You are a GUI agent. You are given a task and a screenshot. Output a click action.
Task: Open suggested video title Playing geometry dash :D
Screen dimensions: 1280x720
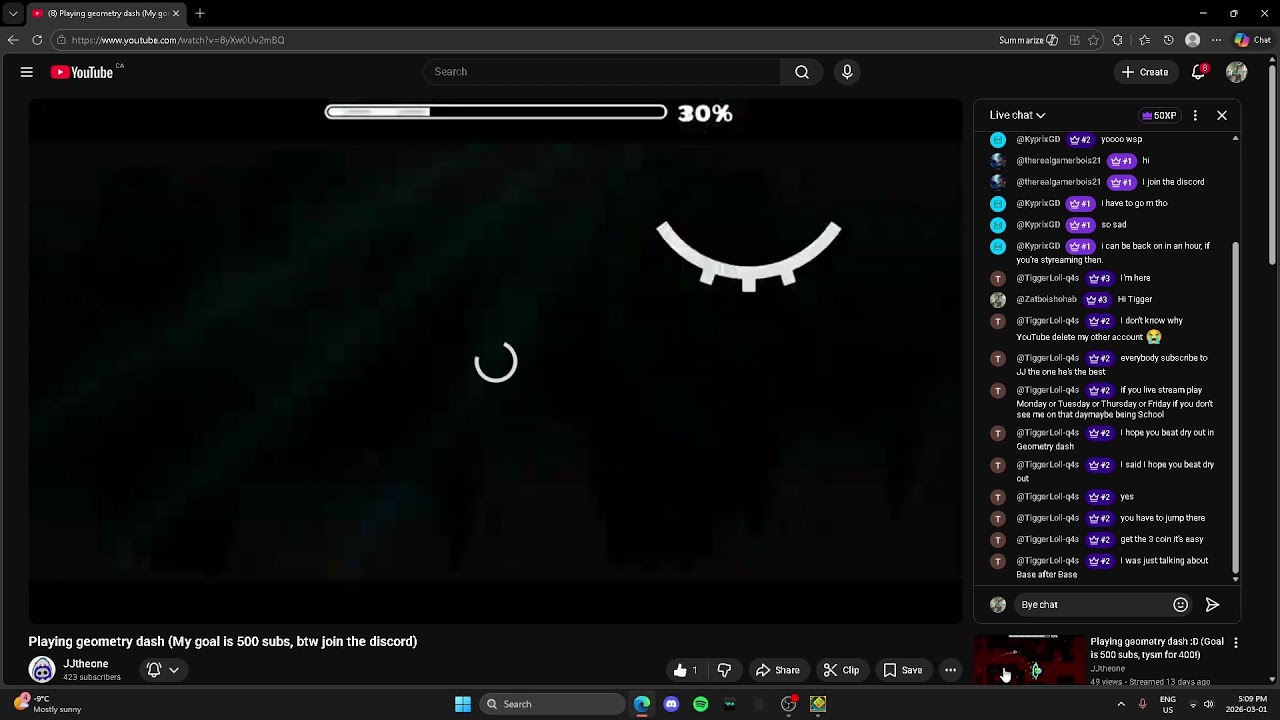click(1157, 648)
